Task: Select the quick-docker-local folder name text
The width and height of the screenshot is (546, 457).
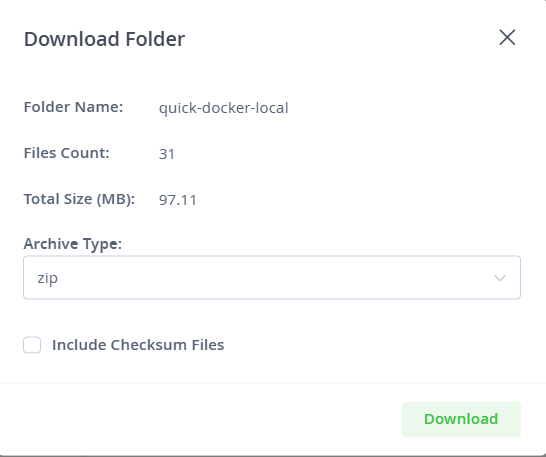Action: pos(224,108)
